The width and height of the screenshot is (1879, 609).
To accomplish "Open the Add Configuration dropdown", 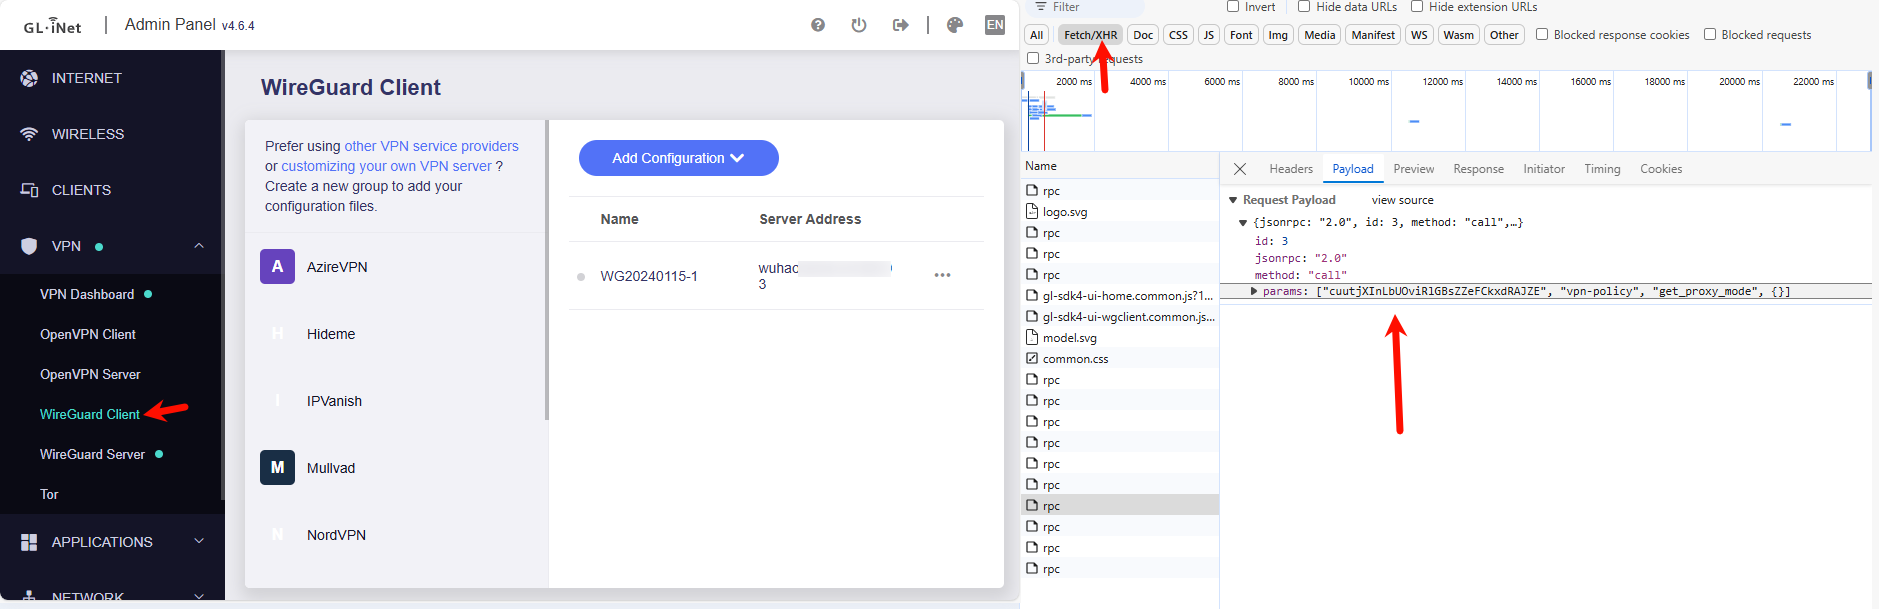I will 678,158.
